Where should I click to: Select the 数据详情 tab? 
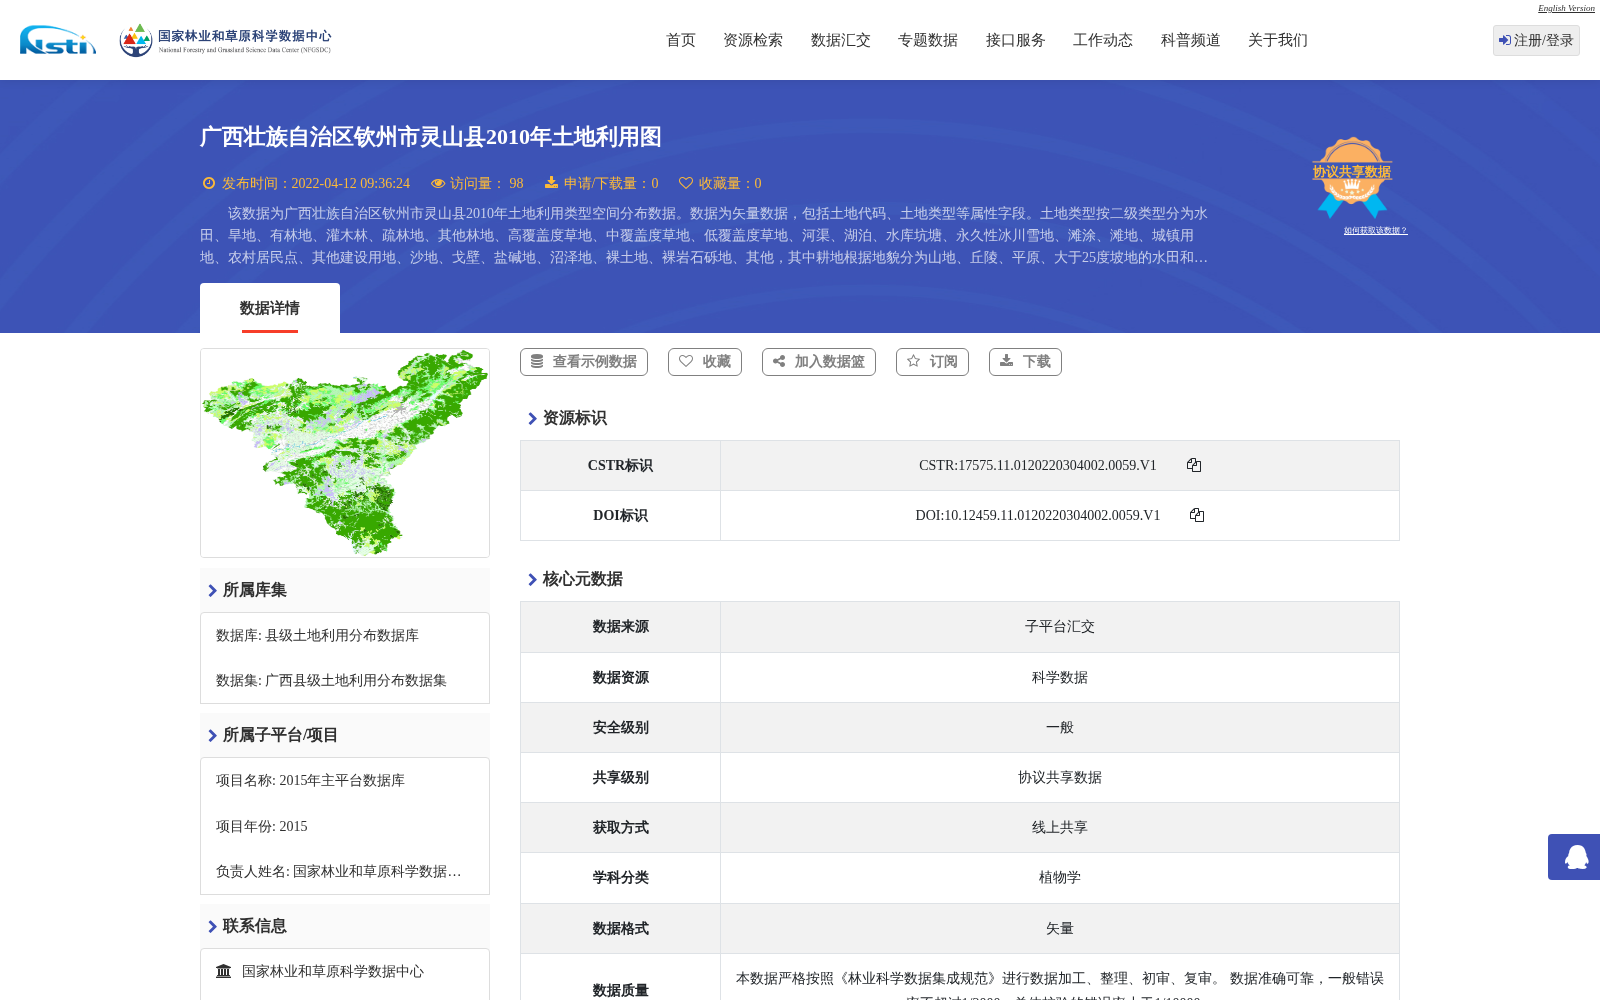pyautogui.click(x=270, y=308)
